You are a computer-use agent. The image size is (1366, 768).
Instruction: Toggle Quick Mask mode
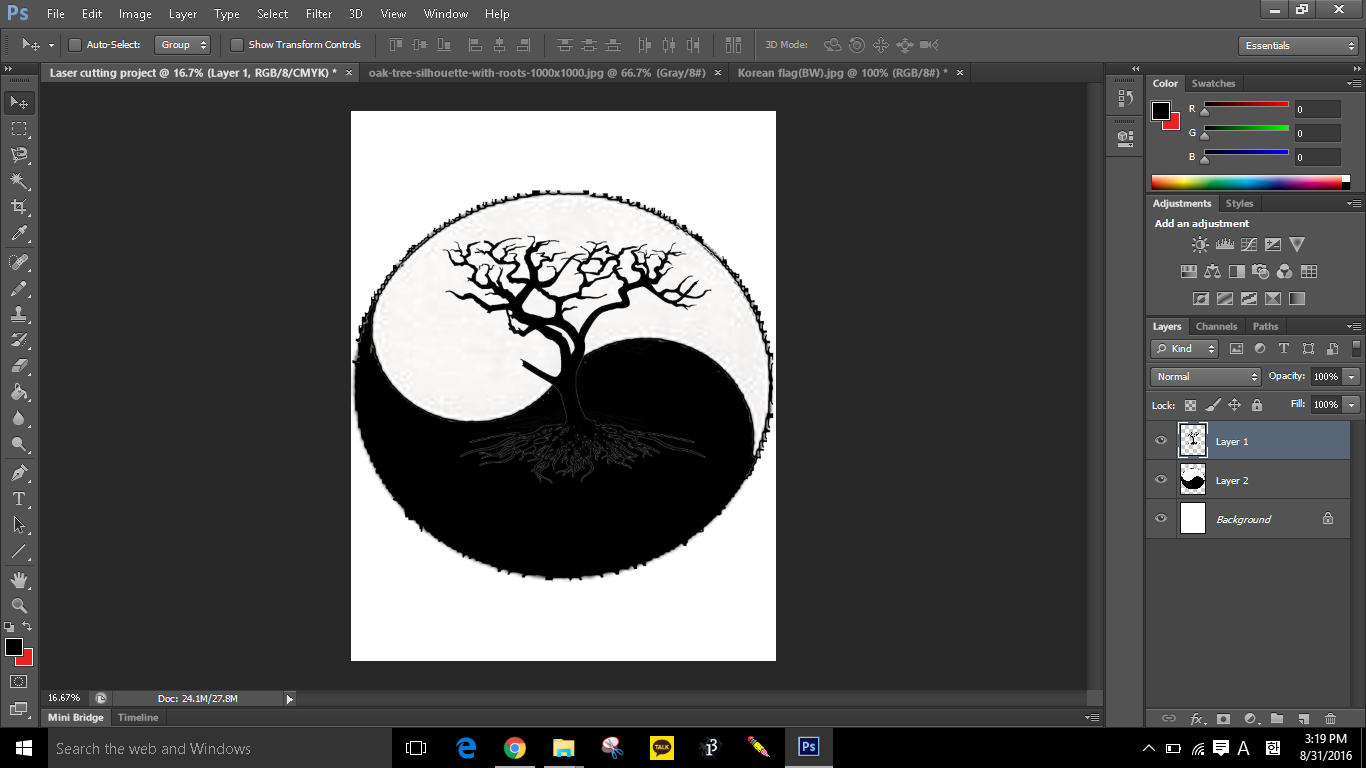click(19, 681)
